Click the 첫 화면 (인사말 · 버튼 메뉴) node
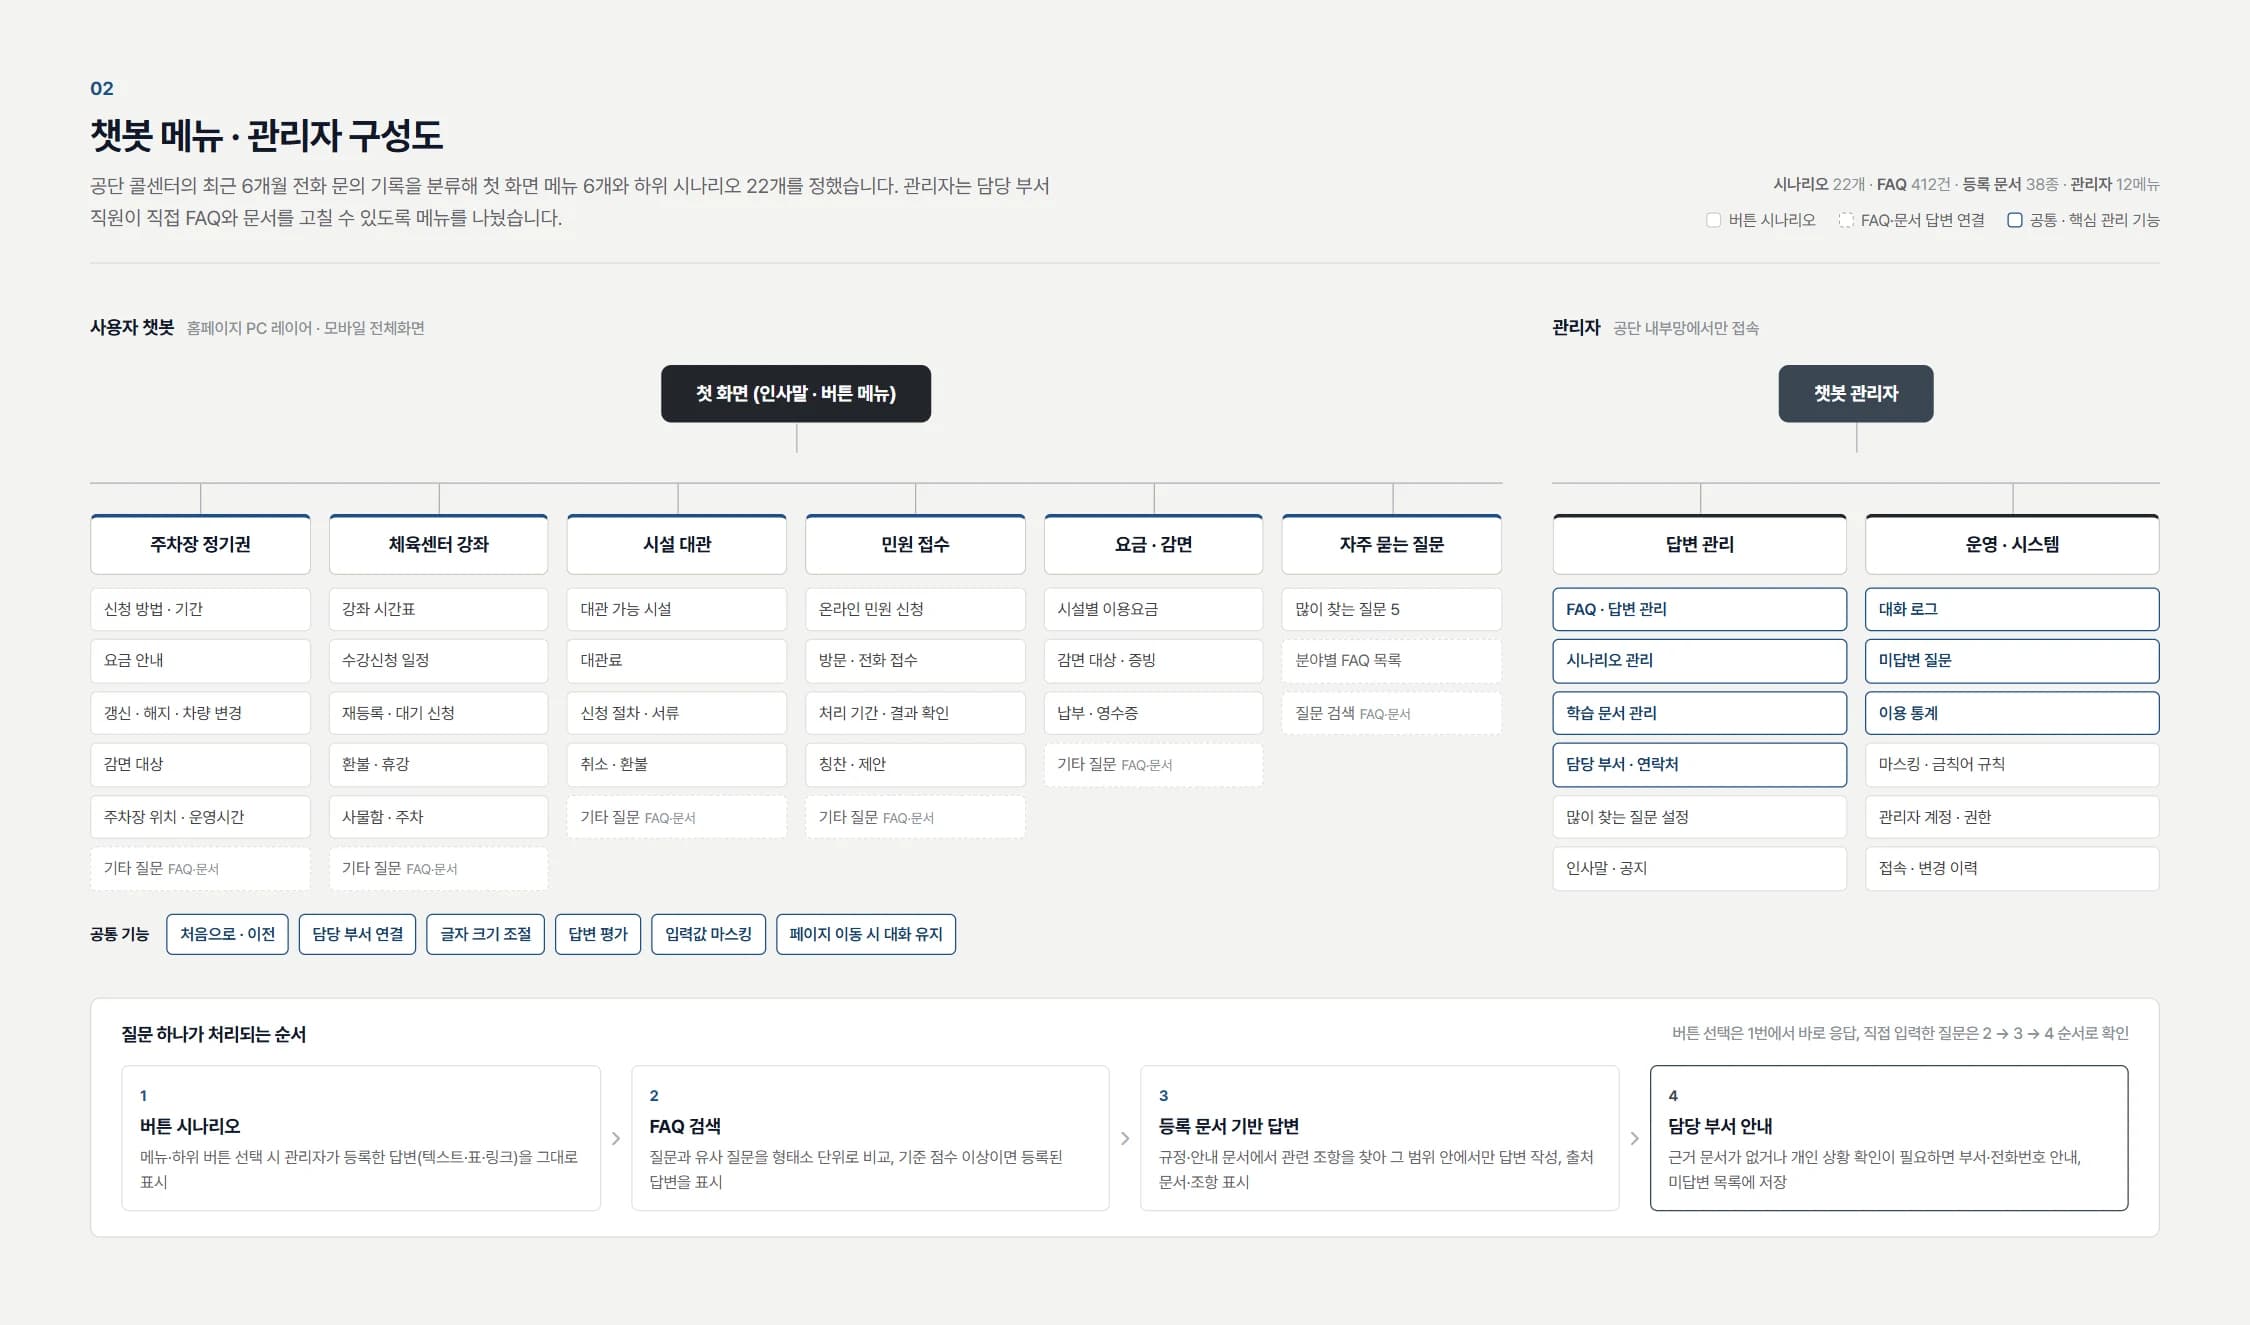This screenshot has height=1325, width=2250. click(x=795, y=393)
